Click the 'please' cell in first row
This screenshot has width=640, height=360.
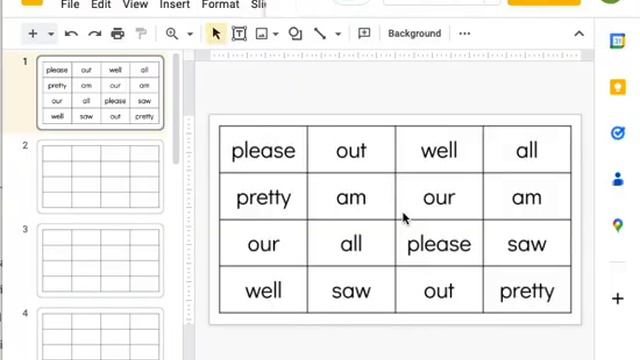pos(264,150)
